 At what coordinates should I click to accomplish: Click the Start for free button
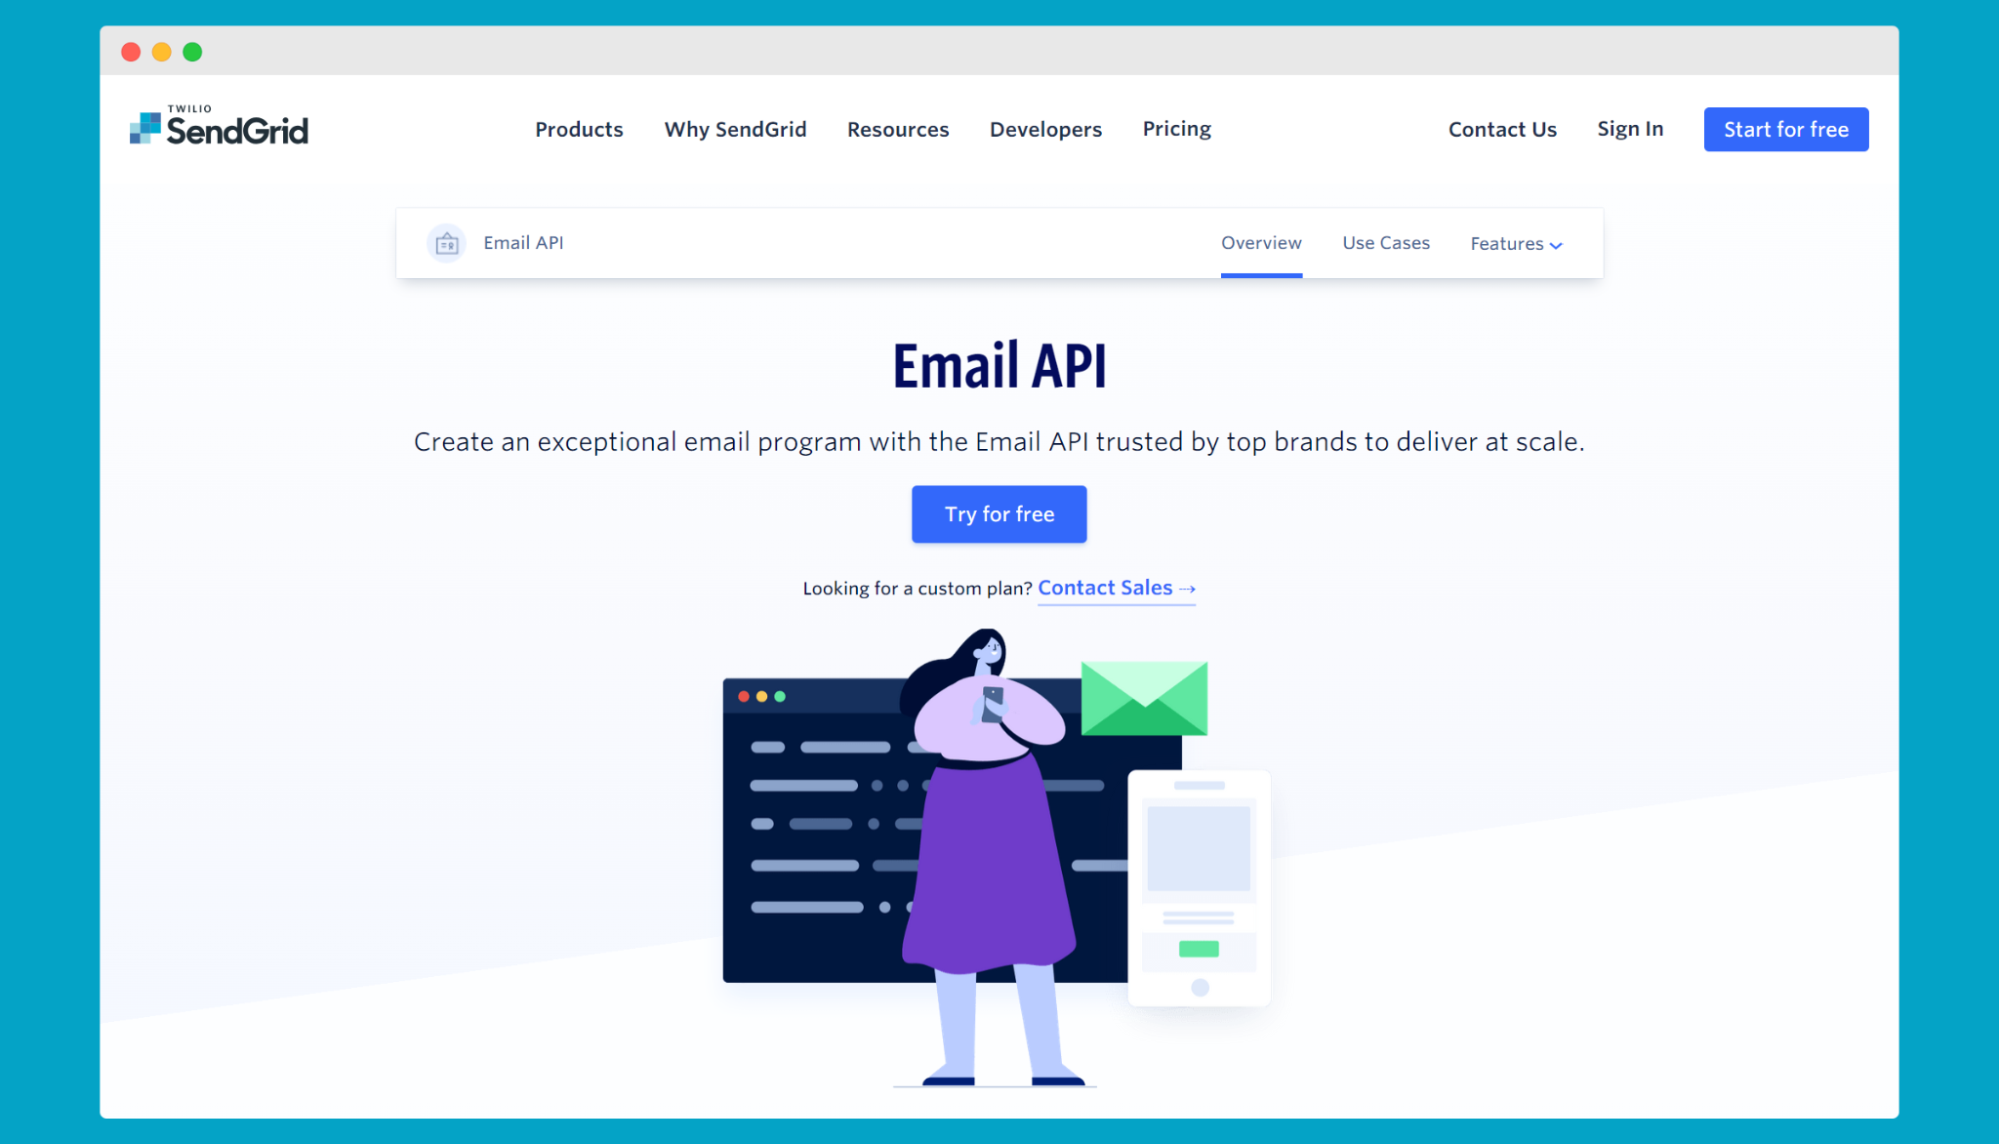(1786, 129)
